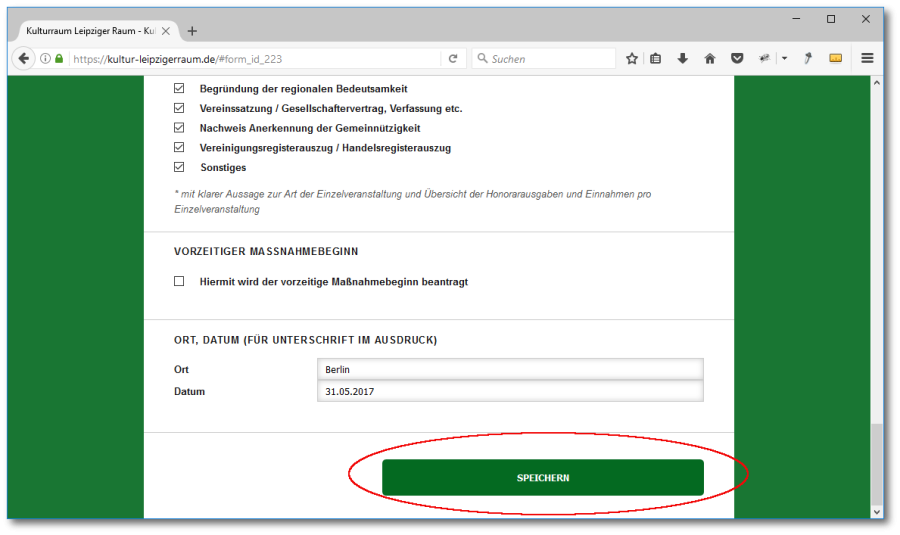Click the Datum input field
The image size is (900, 535).
pyautogui.click(x=510, y=391)
